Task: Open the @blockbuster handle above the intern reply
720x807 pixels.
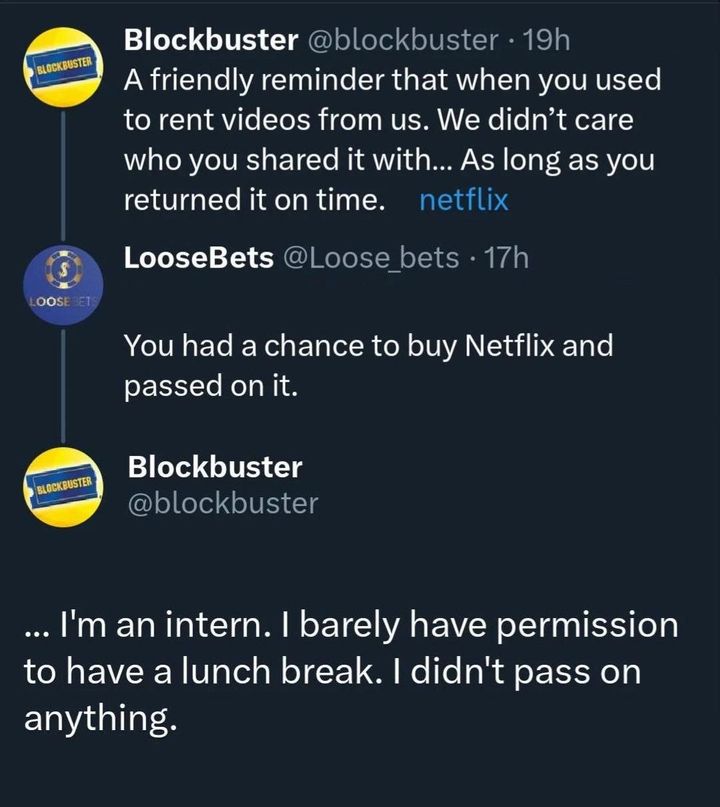Action: click(x=223, y=502)
